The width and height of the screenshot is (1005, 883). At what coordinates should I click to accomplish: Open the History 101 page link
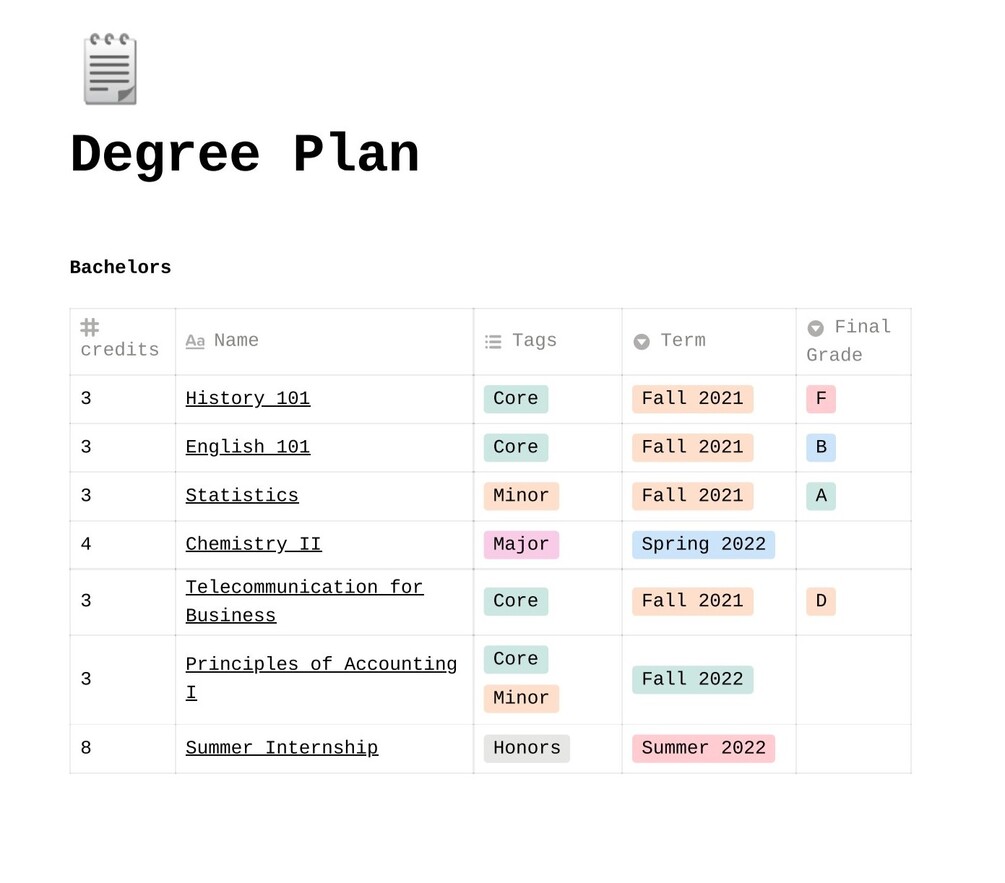click(248, 398)
